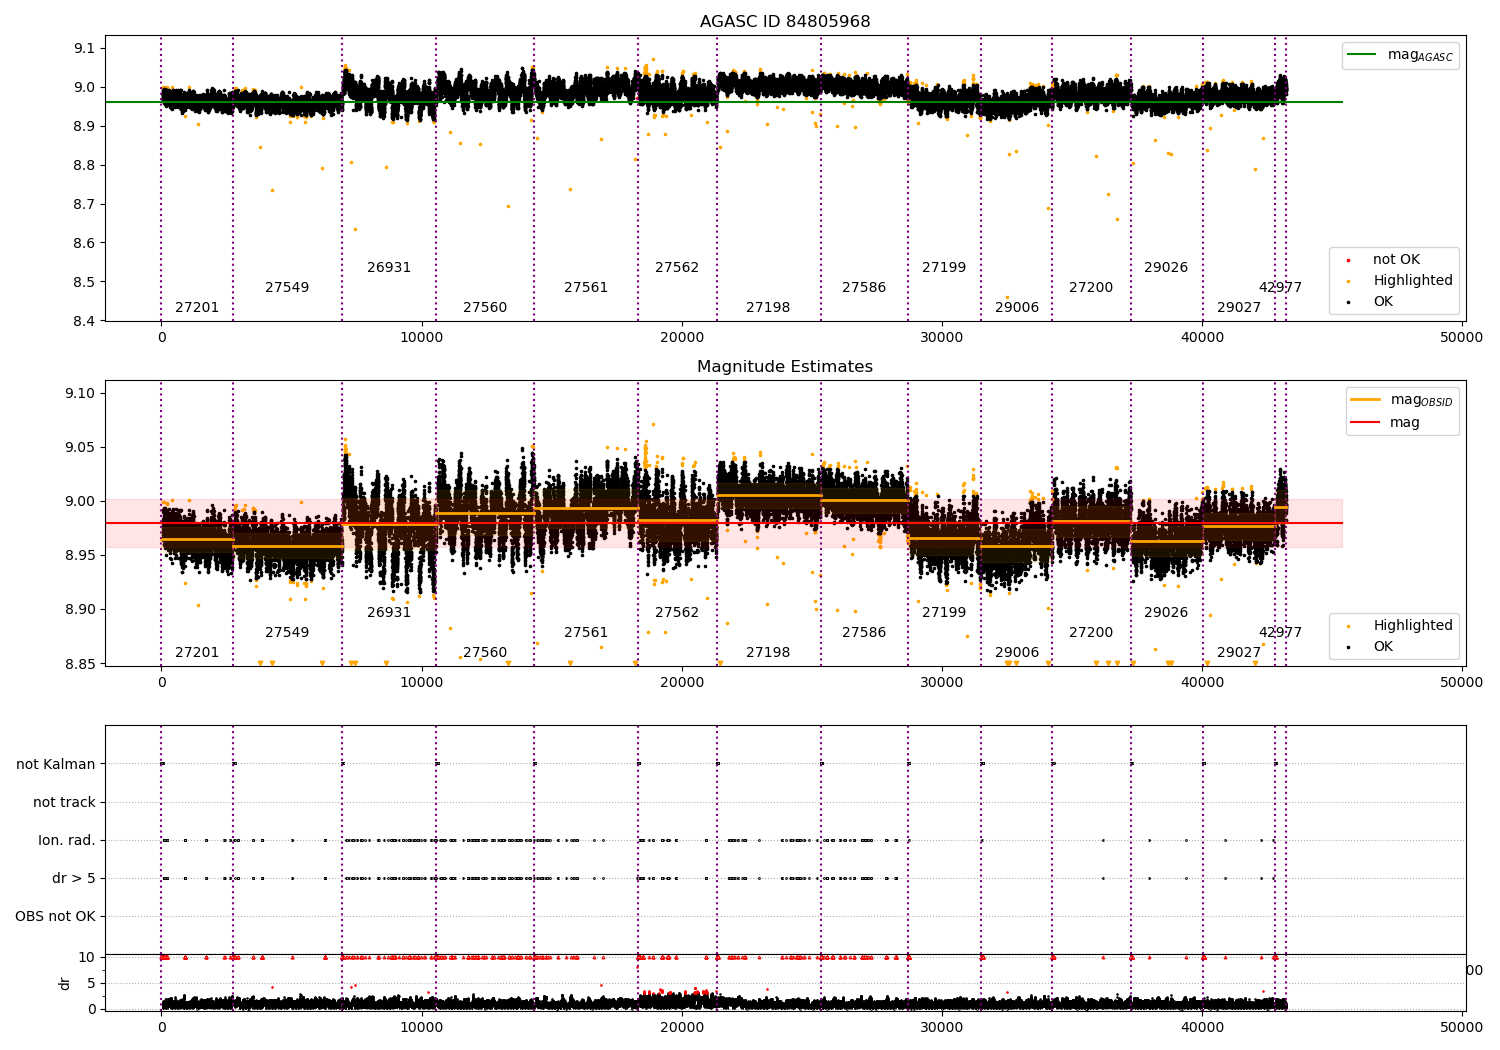
Task: Click OBSID label 29027 in the top plot
Action: 1239,308
